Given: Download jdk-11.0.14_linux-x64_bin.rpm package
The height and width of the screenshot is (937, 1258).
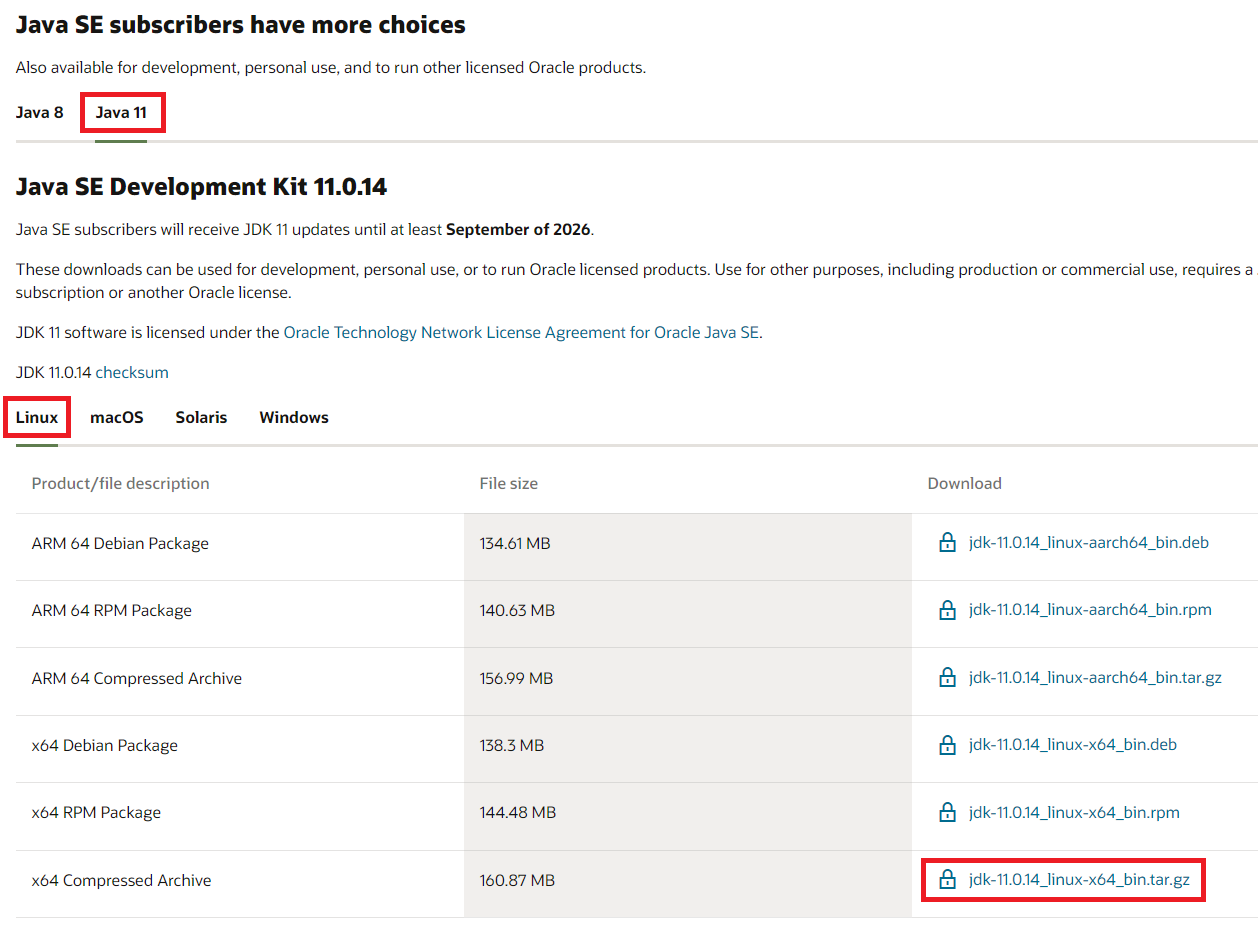Looking at the screenshot, I should tap(1073, 812).
